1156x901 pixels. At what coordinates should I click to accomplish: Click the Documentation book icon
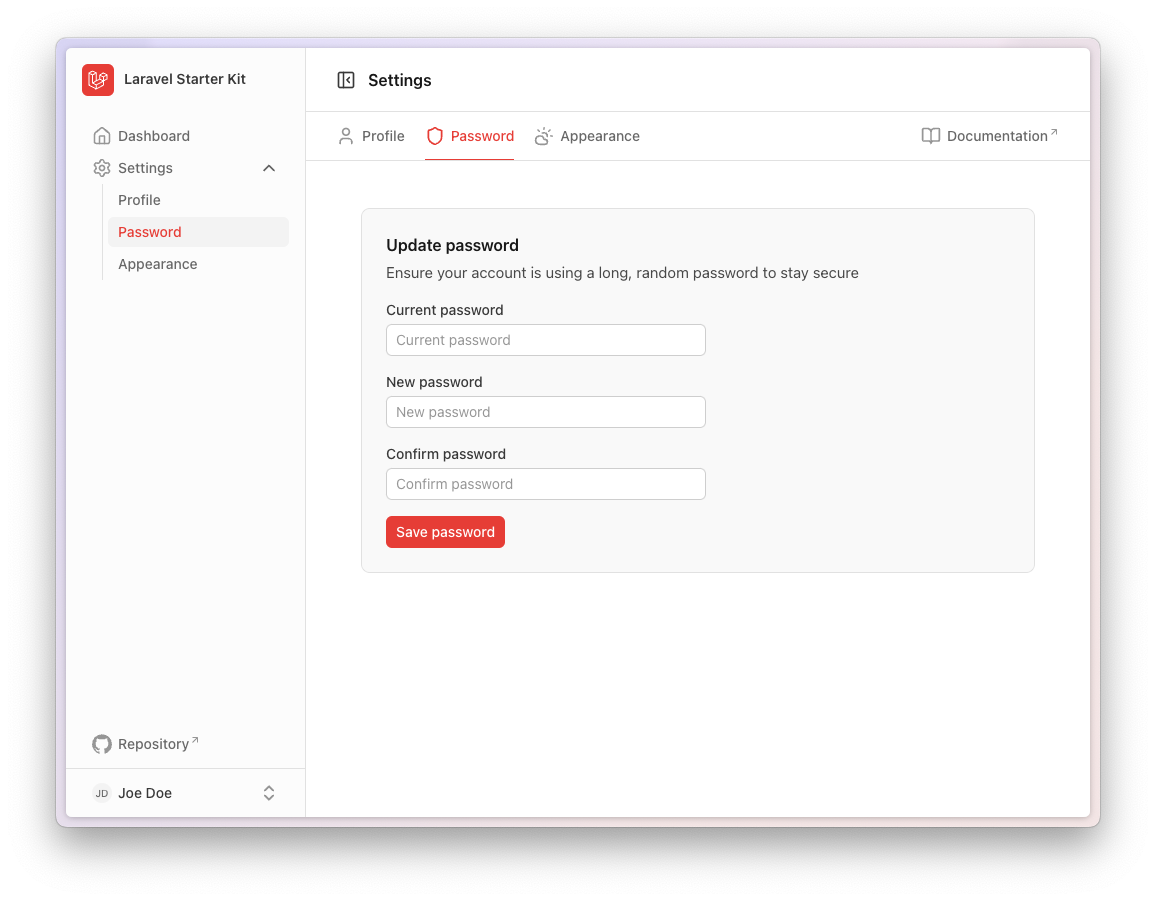931,136
